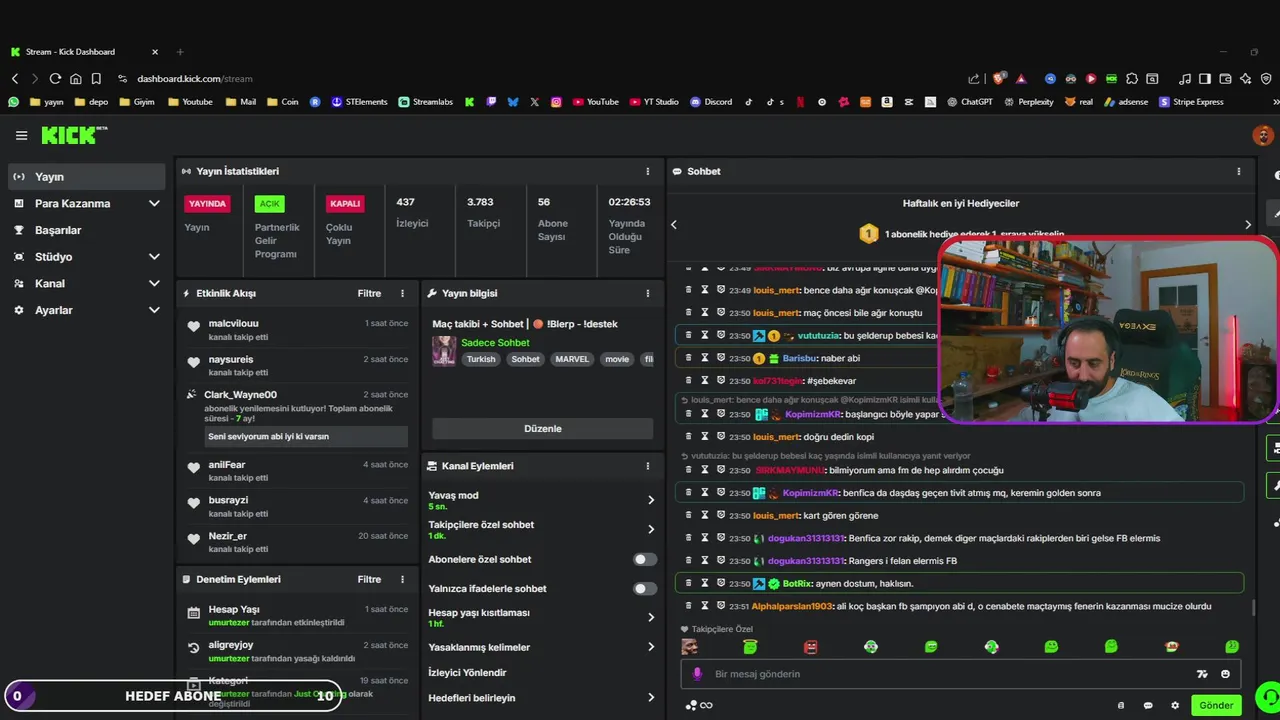Open the hamburger navigation menu
Viewport: 1280px width, 720px height.
point(21,135)
